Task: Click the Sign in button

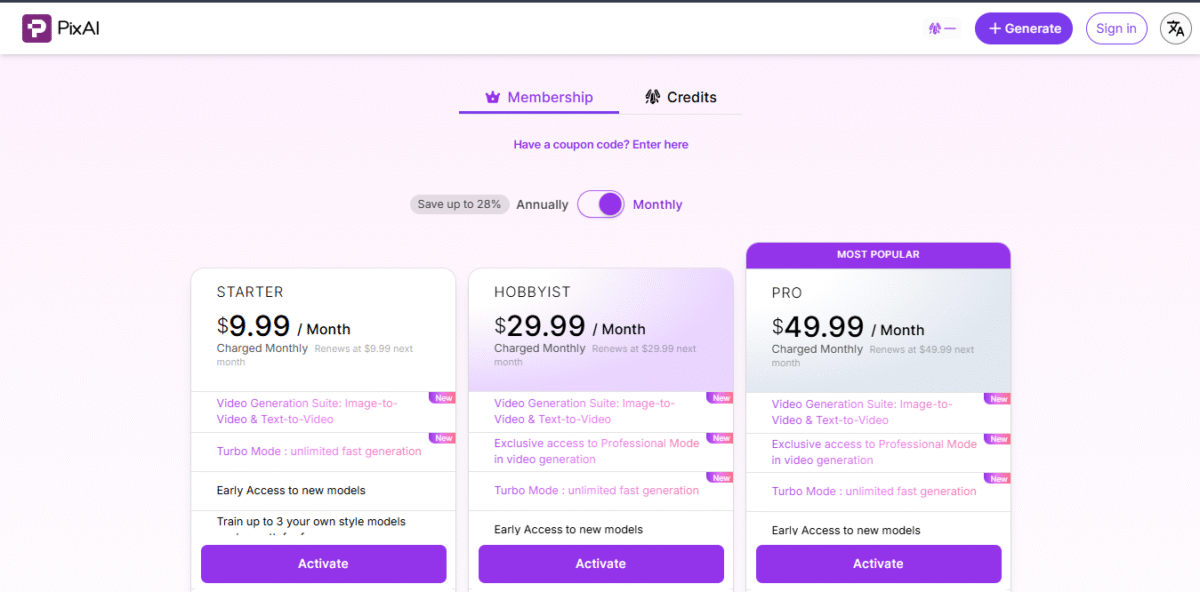Action: point(1116,28)
